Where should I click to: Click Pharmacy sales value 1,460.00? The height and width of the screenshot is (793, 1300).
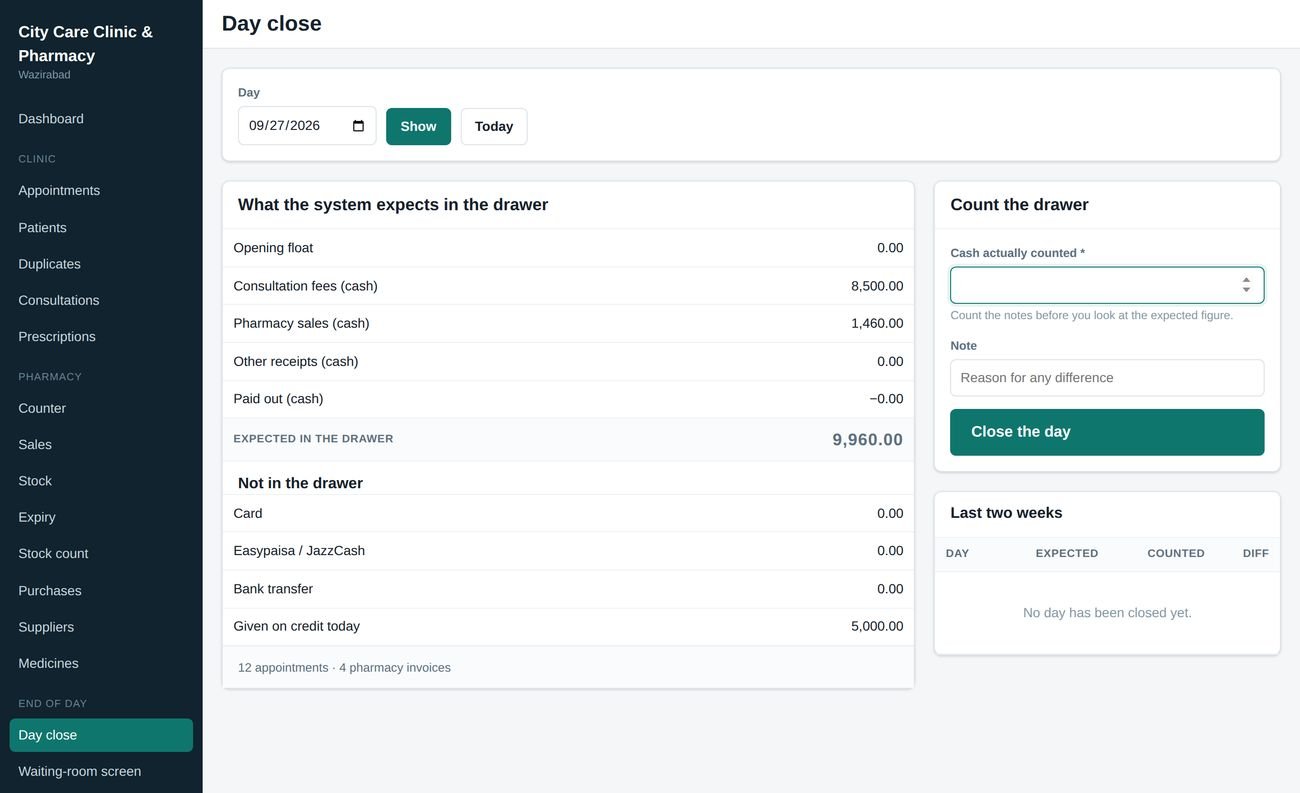(x=877, y=323)
